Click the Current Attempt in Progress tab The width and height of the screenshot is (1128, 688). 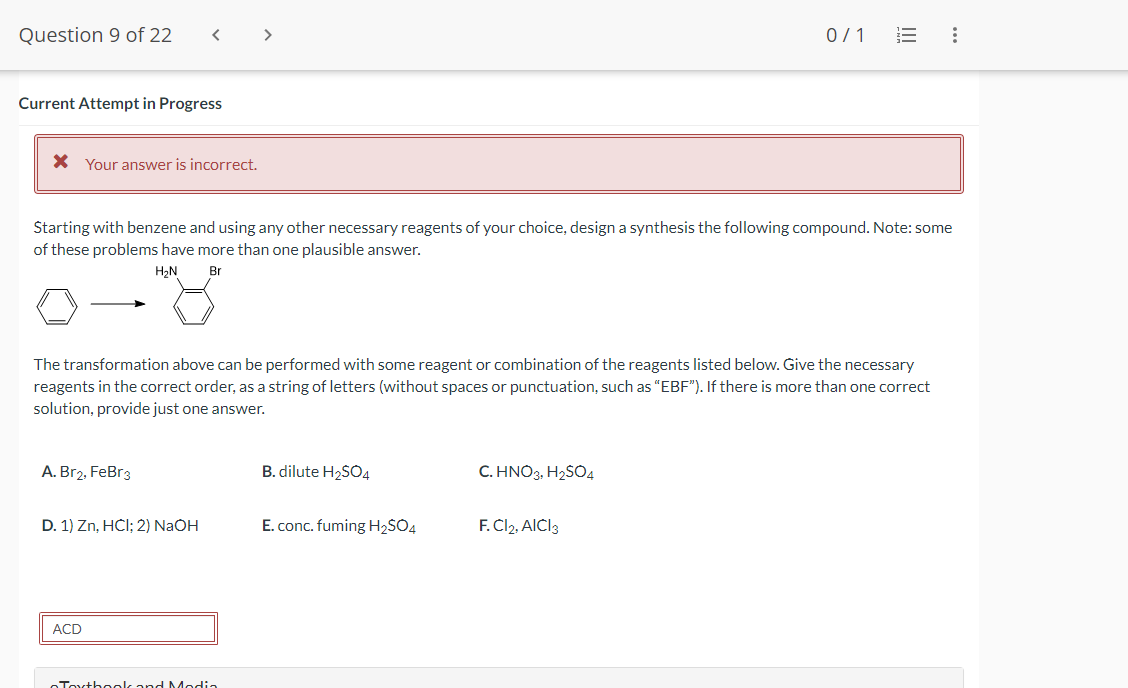(x=120, y=103)
